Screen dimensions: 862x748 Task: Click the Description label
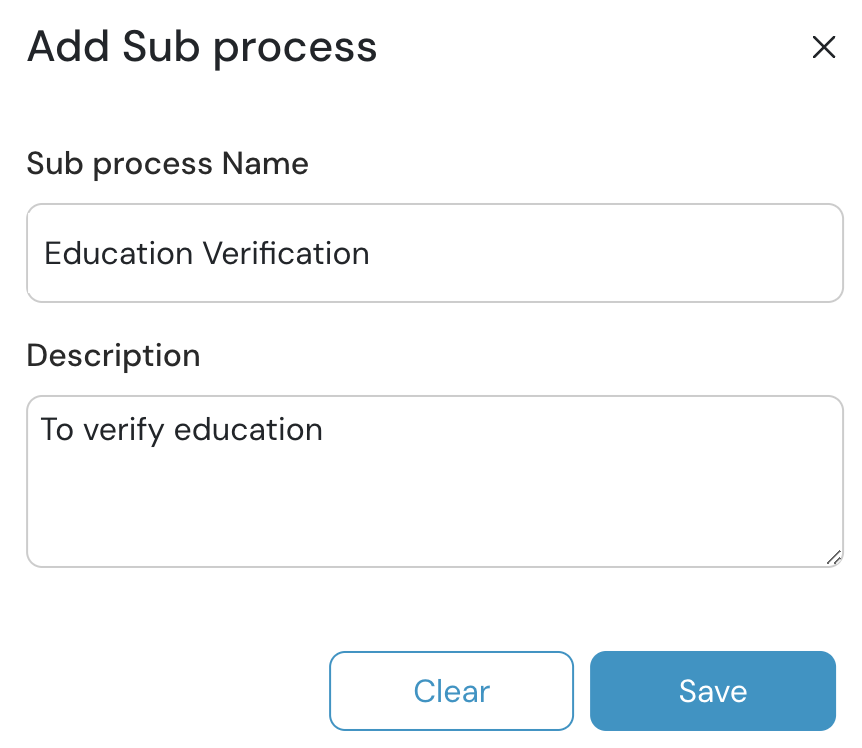tap(113, 355)
